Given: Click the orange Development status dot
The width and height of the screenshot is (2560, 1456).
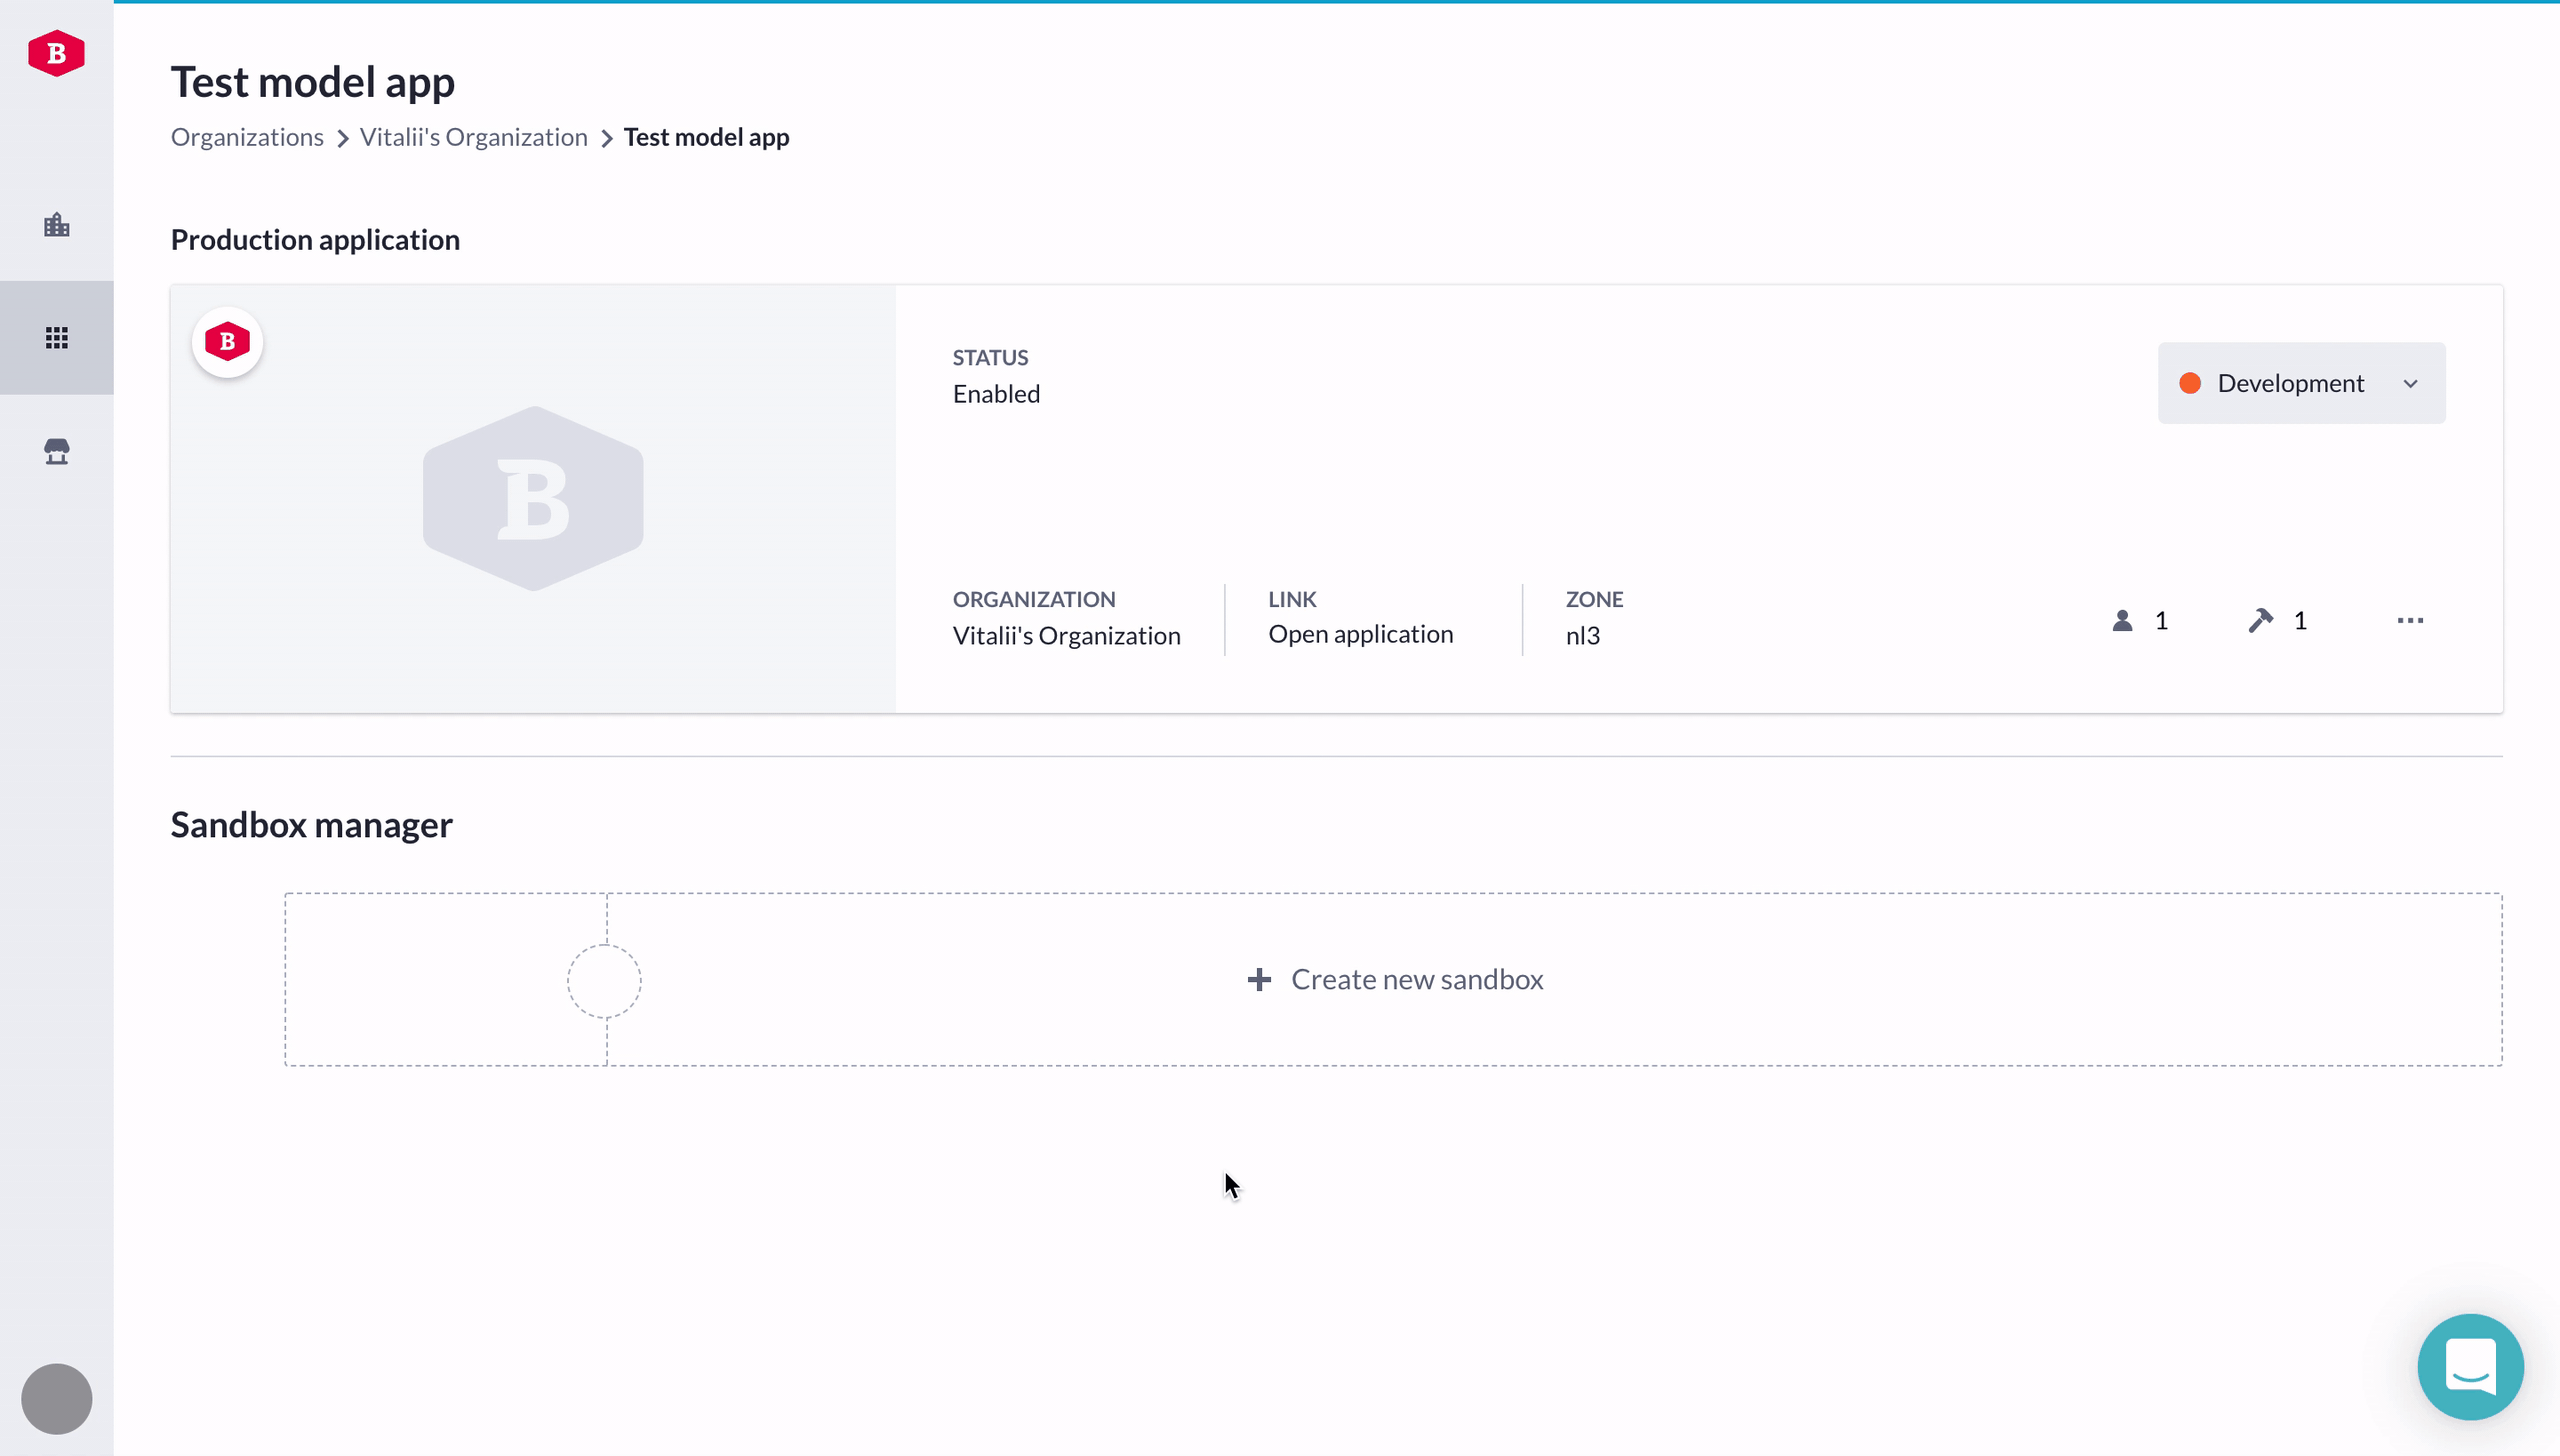Looking at the screenshot, I should pyautogui.click(x=2190, y=383).
